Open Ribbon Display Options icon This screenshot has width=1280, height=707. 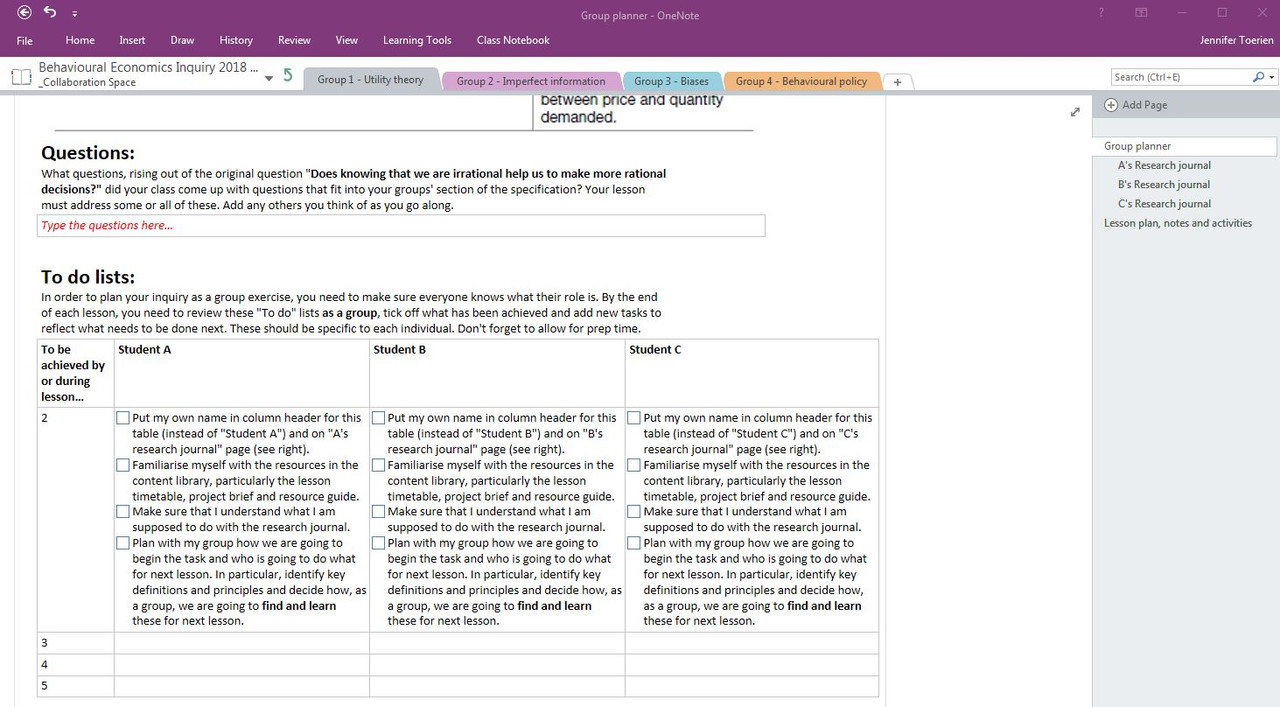click(1141, 13)
